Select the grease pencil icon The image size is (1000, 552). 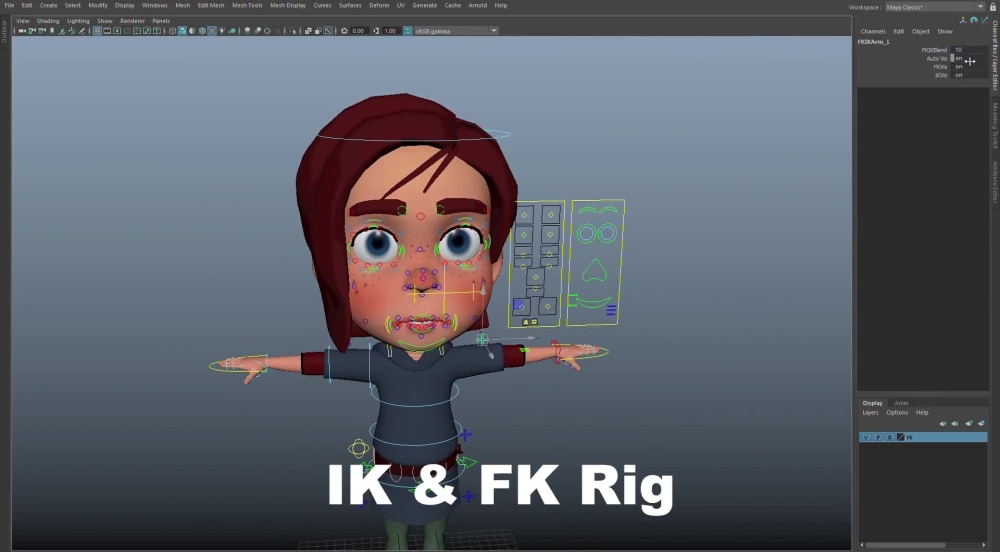82,31
